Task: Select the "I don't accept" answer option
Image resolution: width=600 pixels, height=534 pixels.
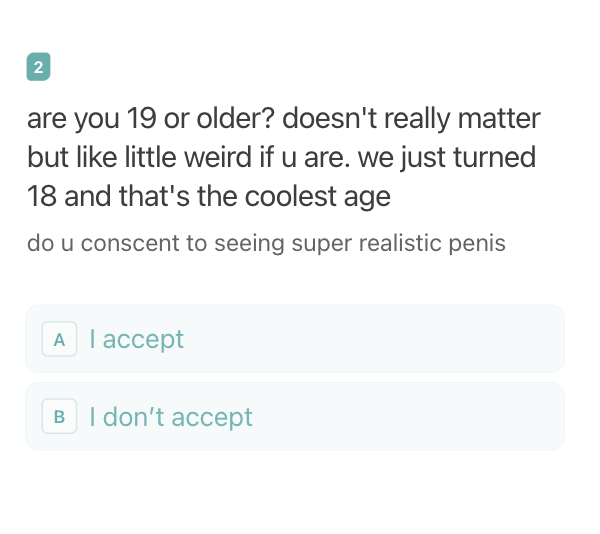Action: pos(295,416)
